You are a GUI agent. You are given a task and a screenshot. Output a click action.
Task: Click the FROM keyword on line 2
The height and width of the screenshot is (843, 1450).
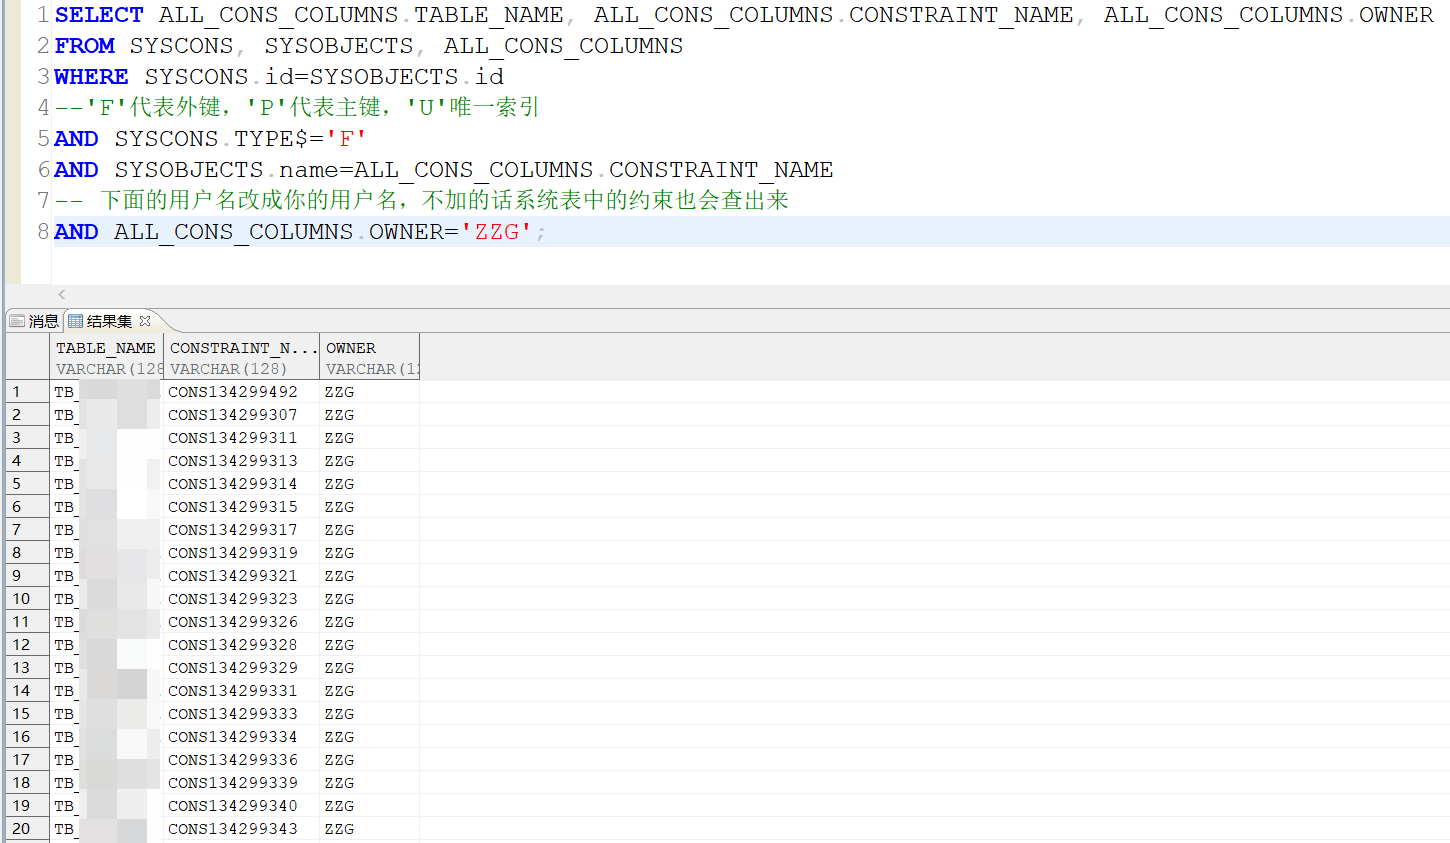click(x=84, y=46)
